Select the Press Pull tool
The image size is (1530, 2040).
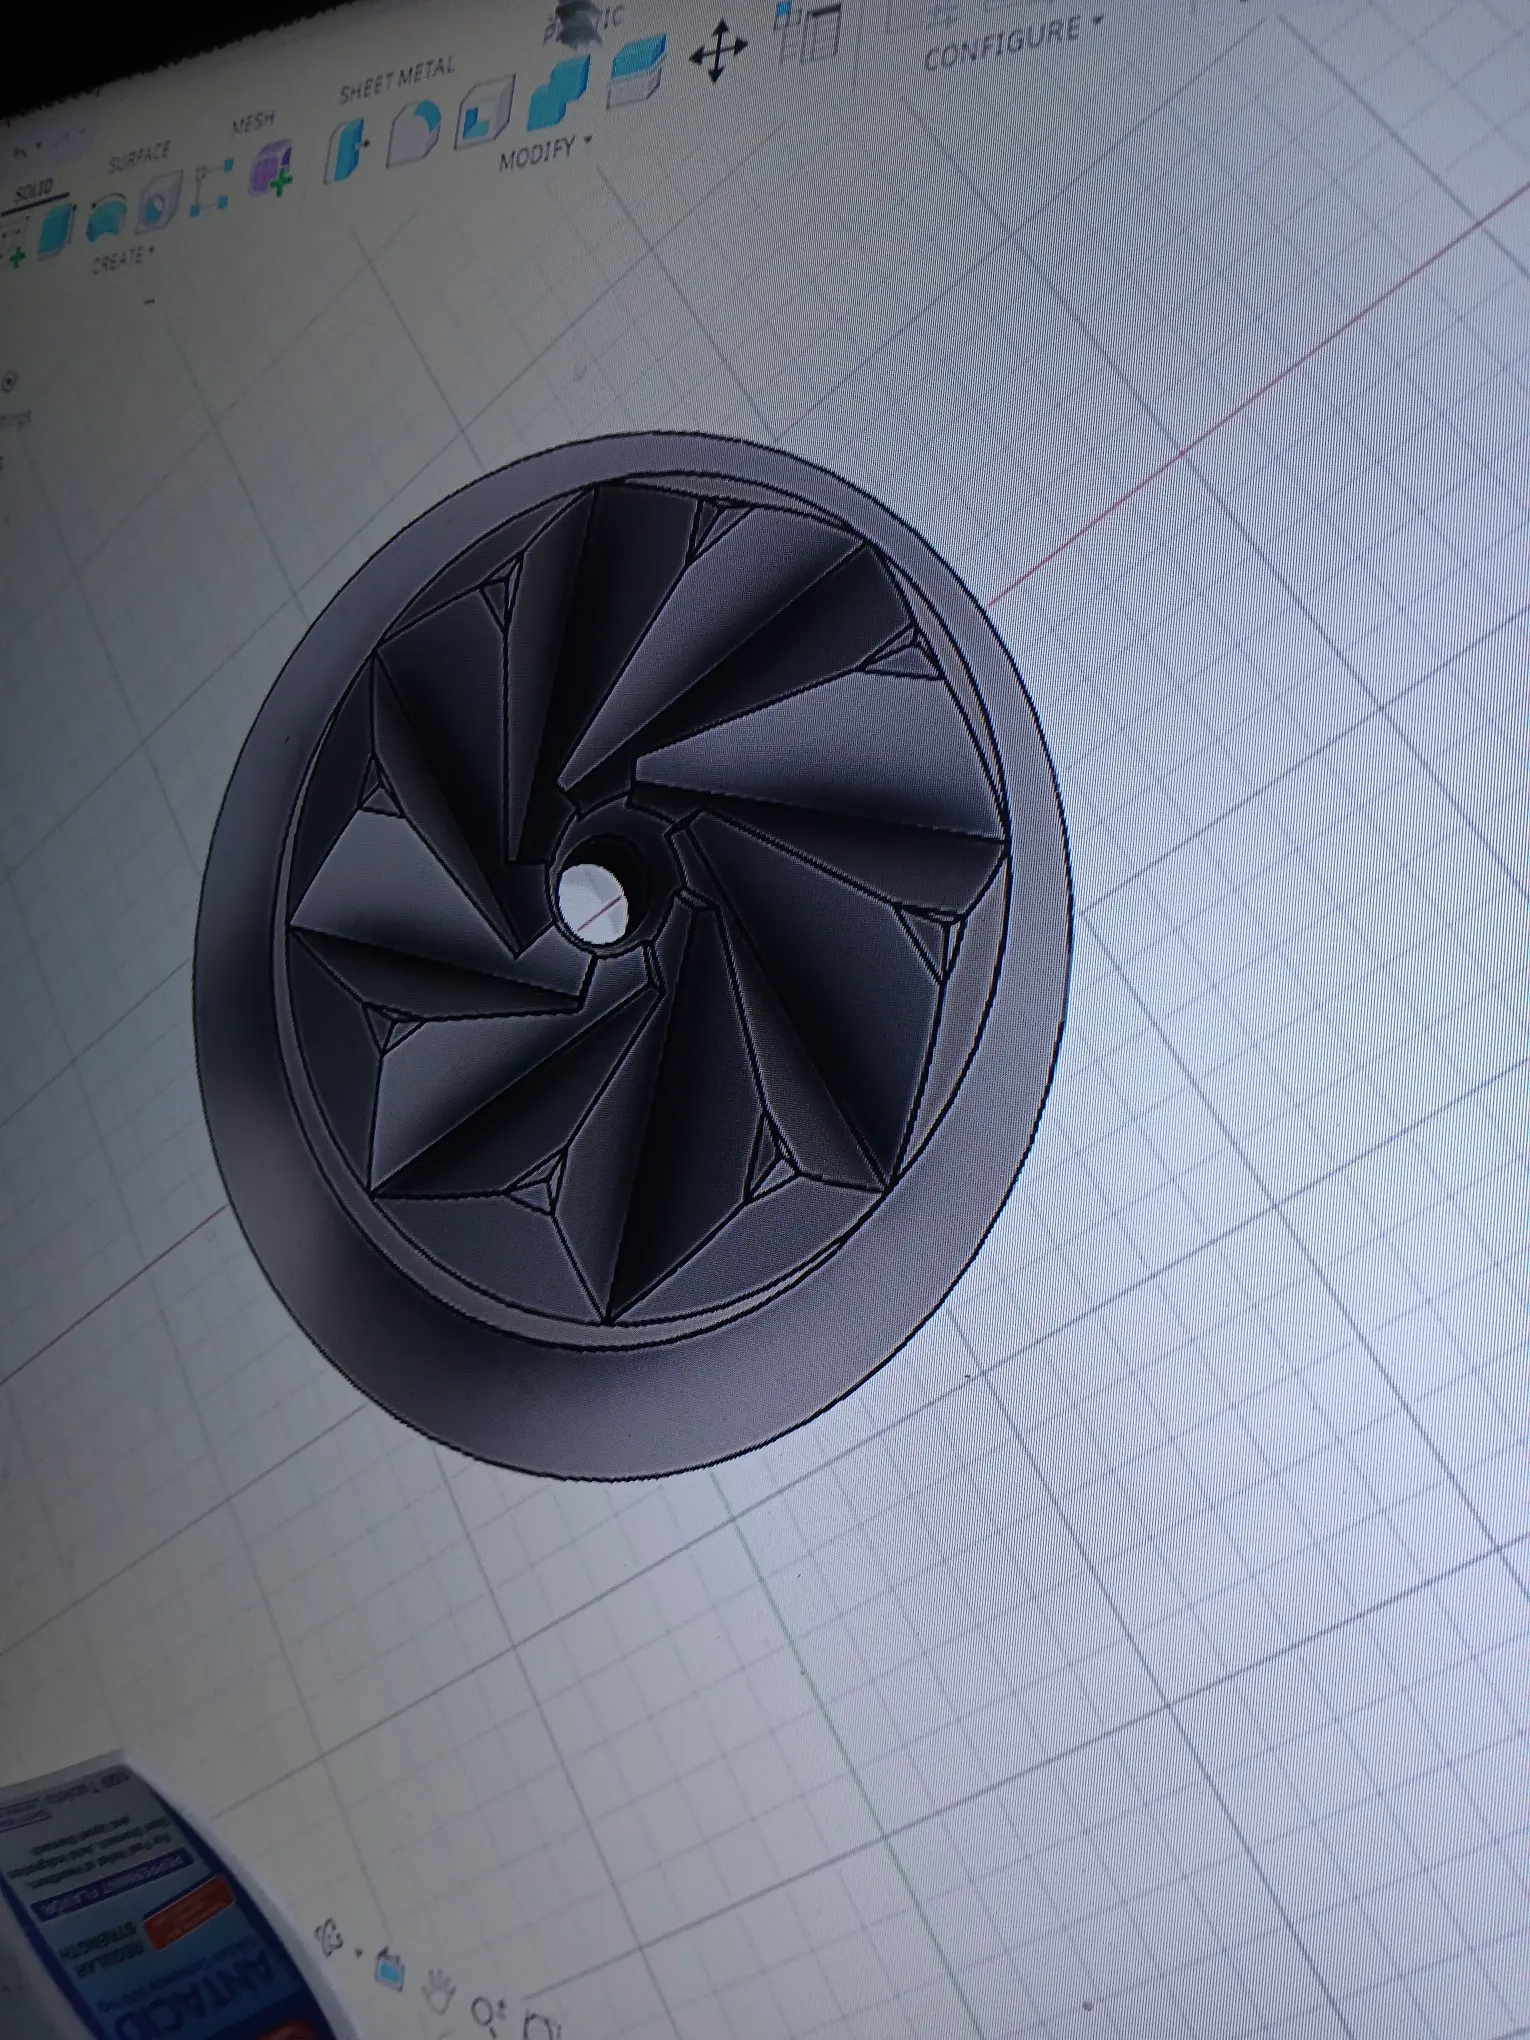coord(347,150)
